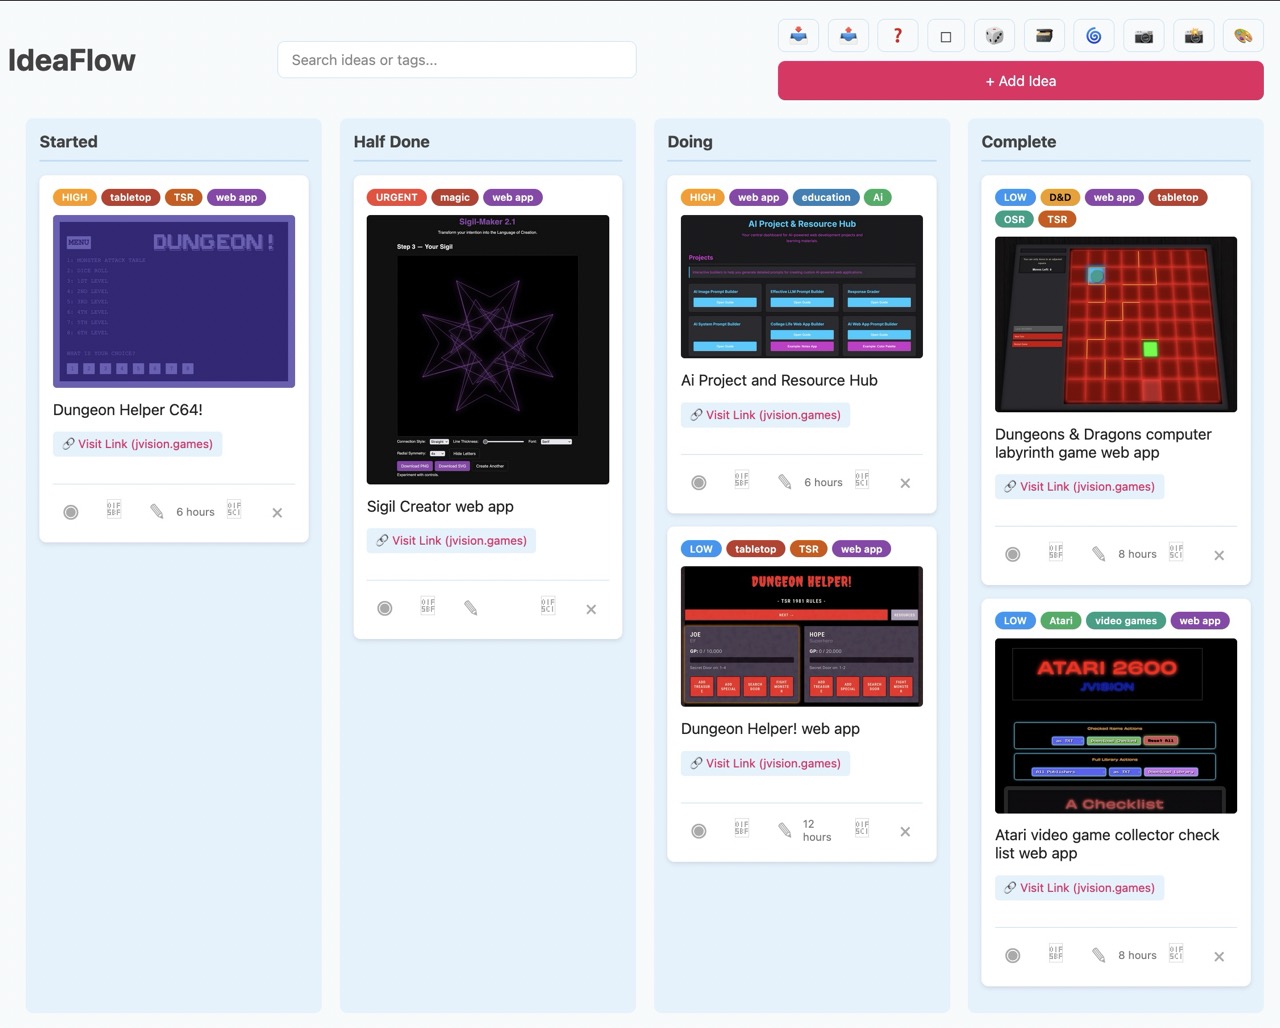The image size is (1280, 1028).
Task: Open the artist palette theme icon
Action: click(1242, 35)
